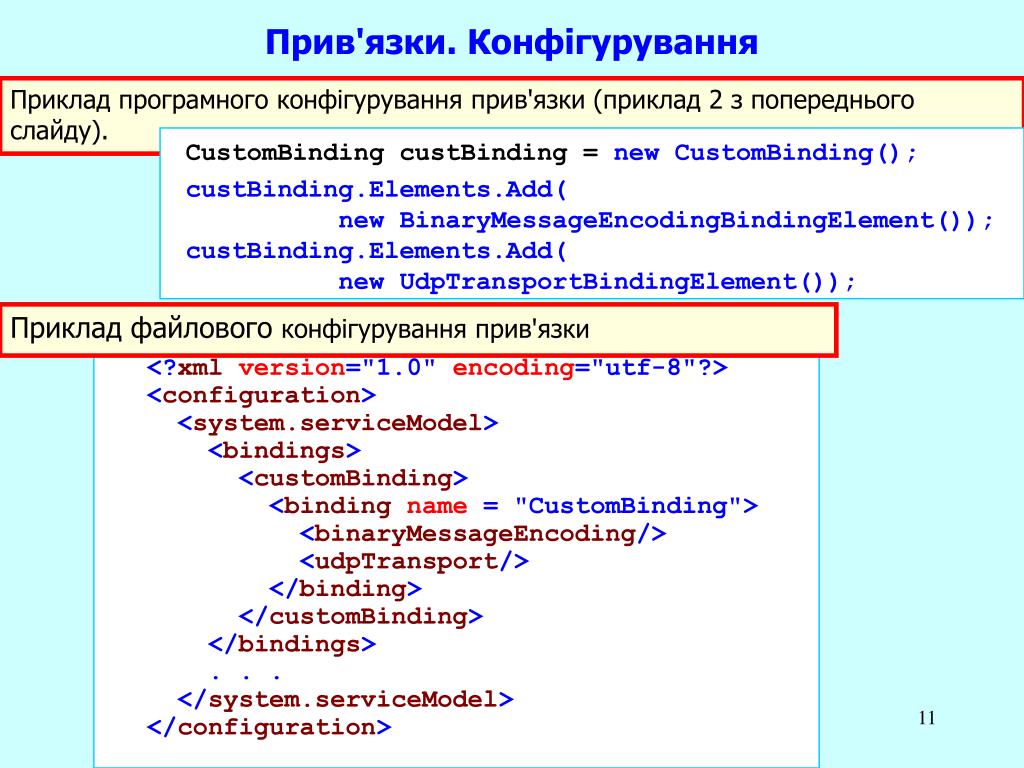
Task: Click the XML declaration line "<?xml version="1.0""
Action: pos(291,368)
